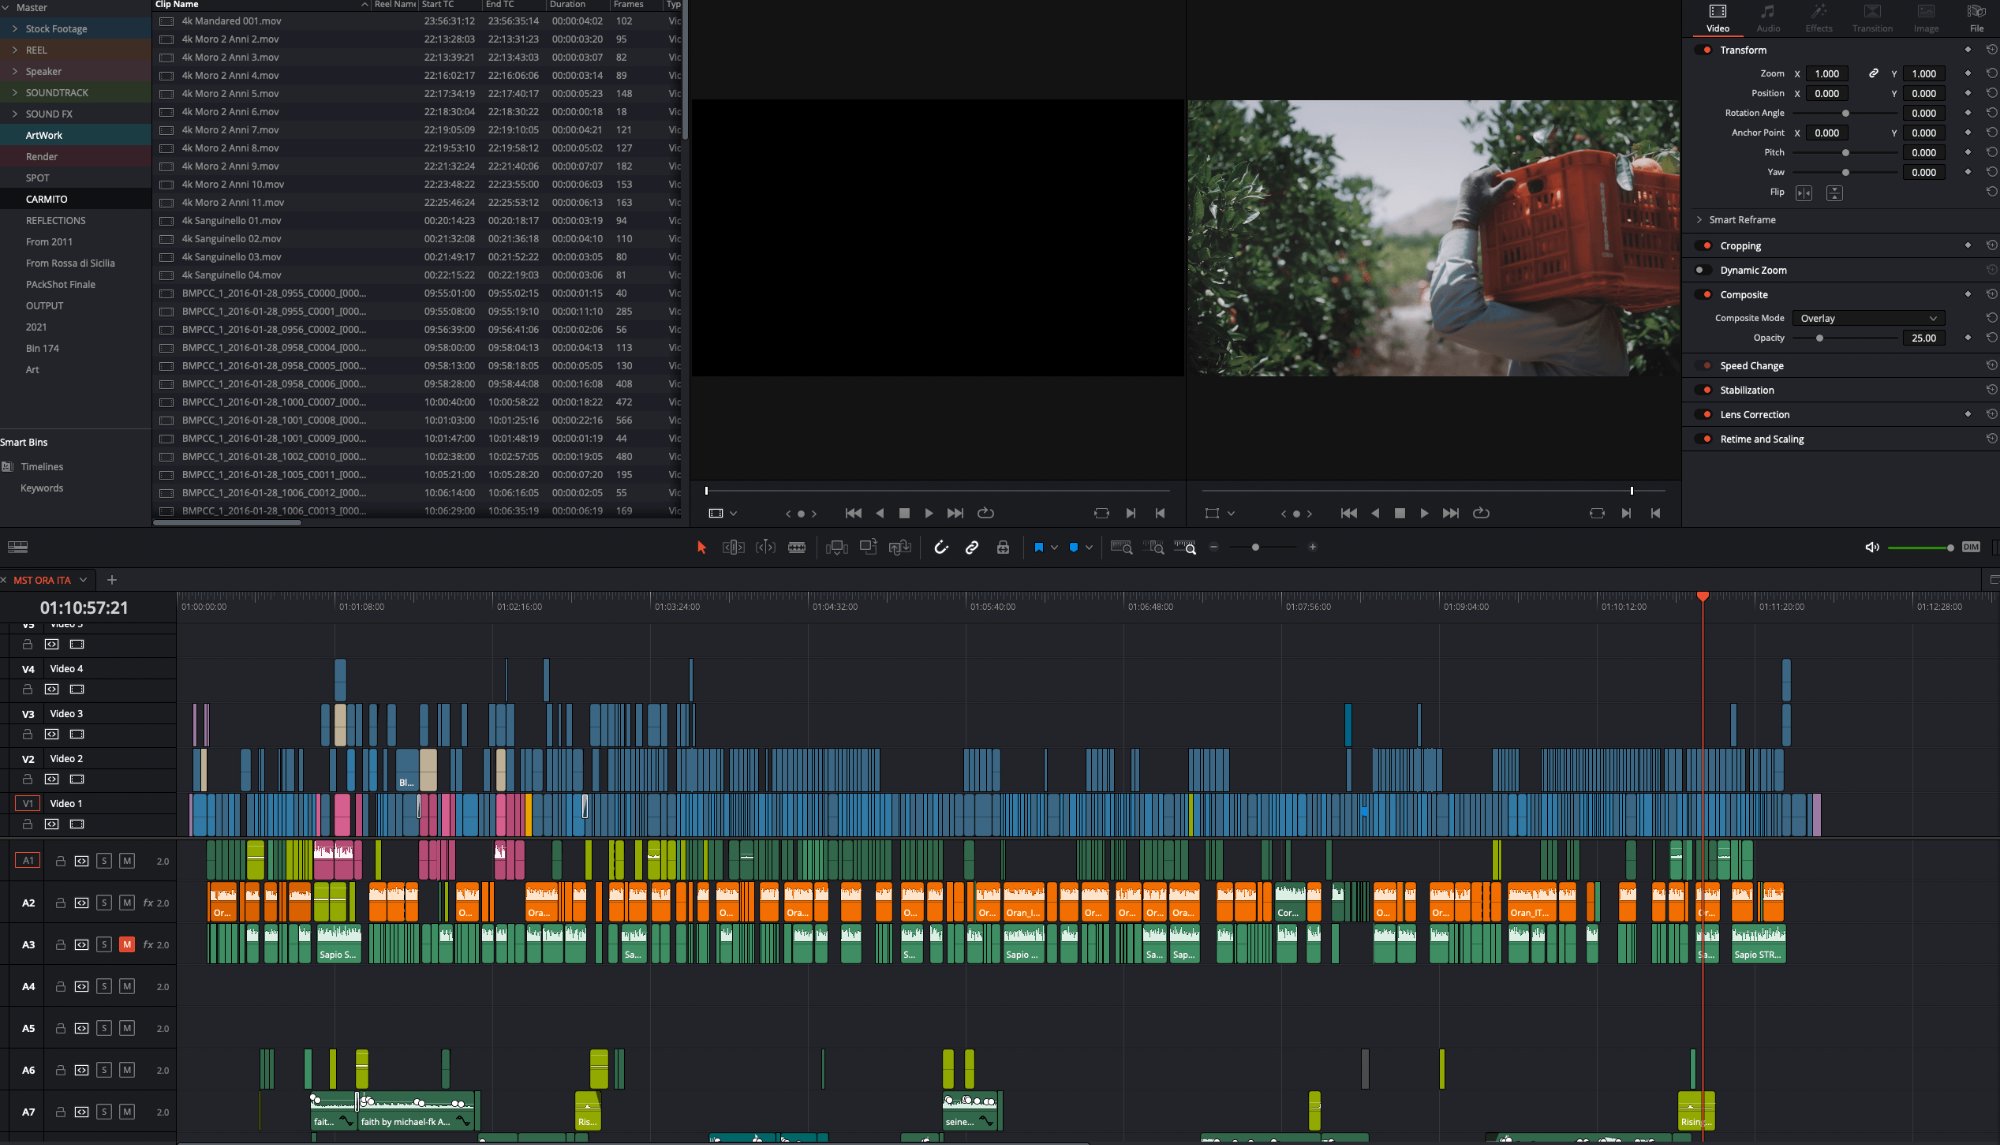Select the Trim Edit Mode tool
Viewport: 2000px width, 1145px height.
click(733, 547)
